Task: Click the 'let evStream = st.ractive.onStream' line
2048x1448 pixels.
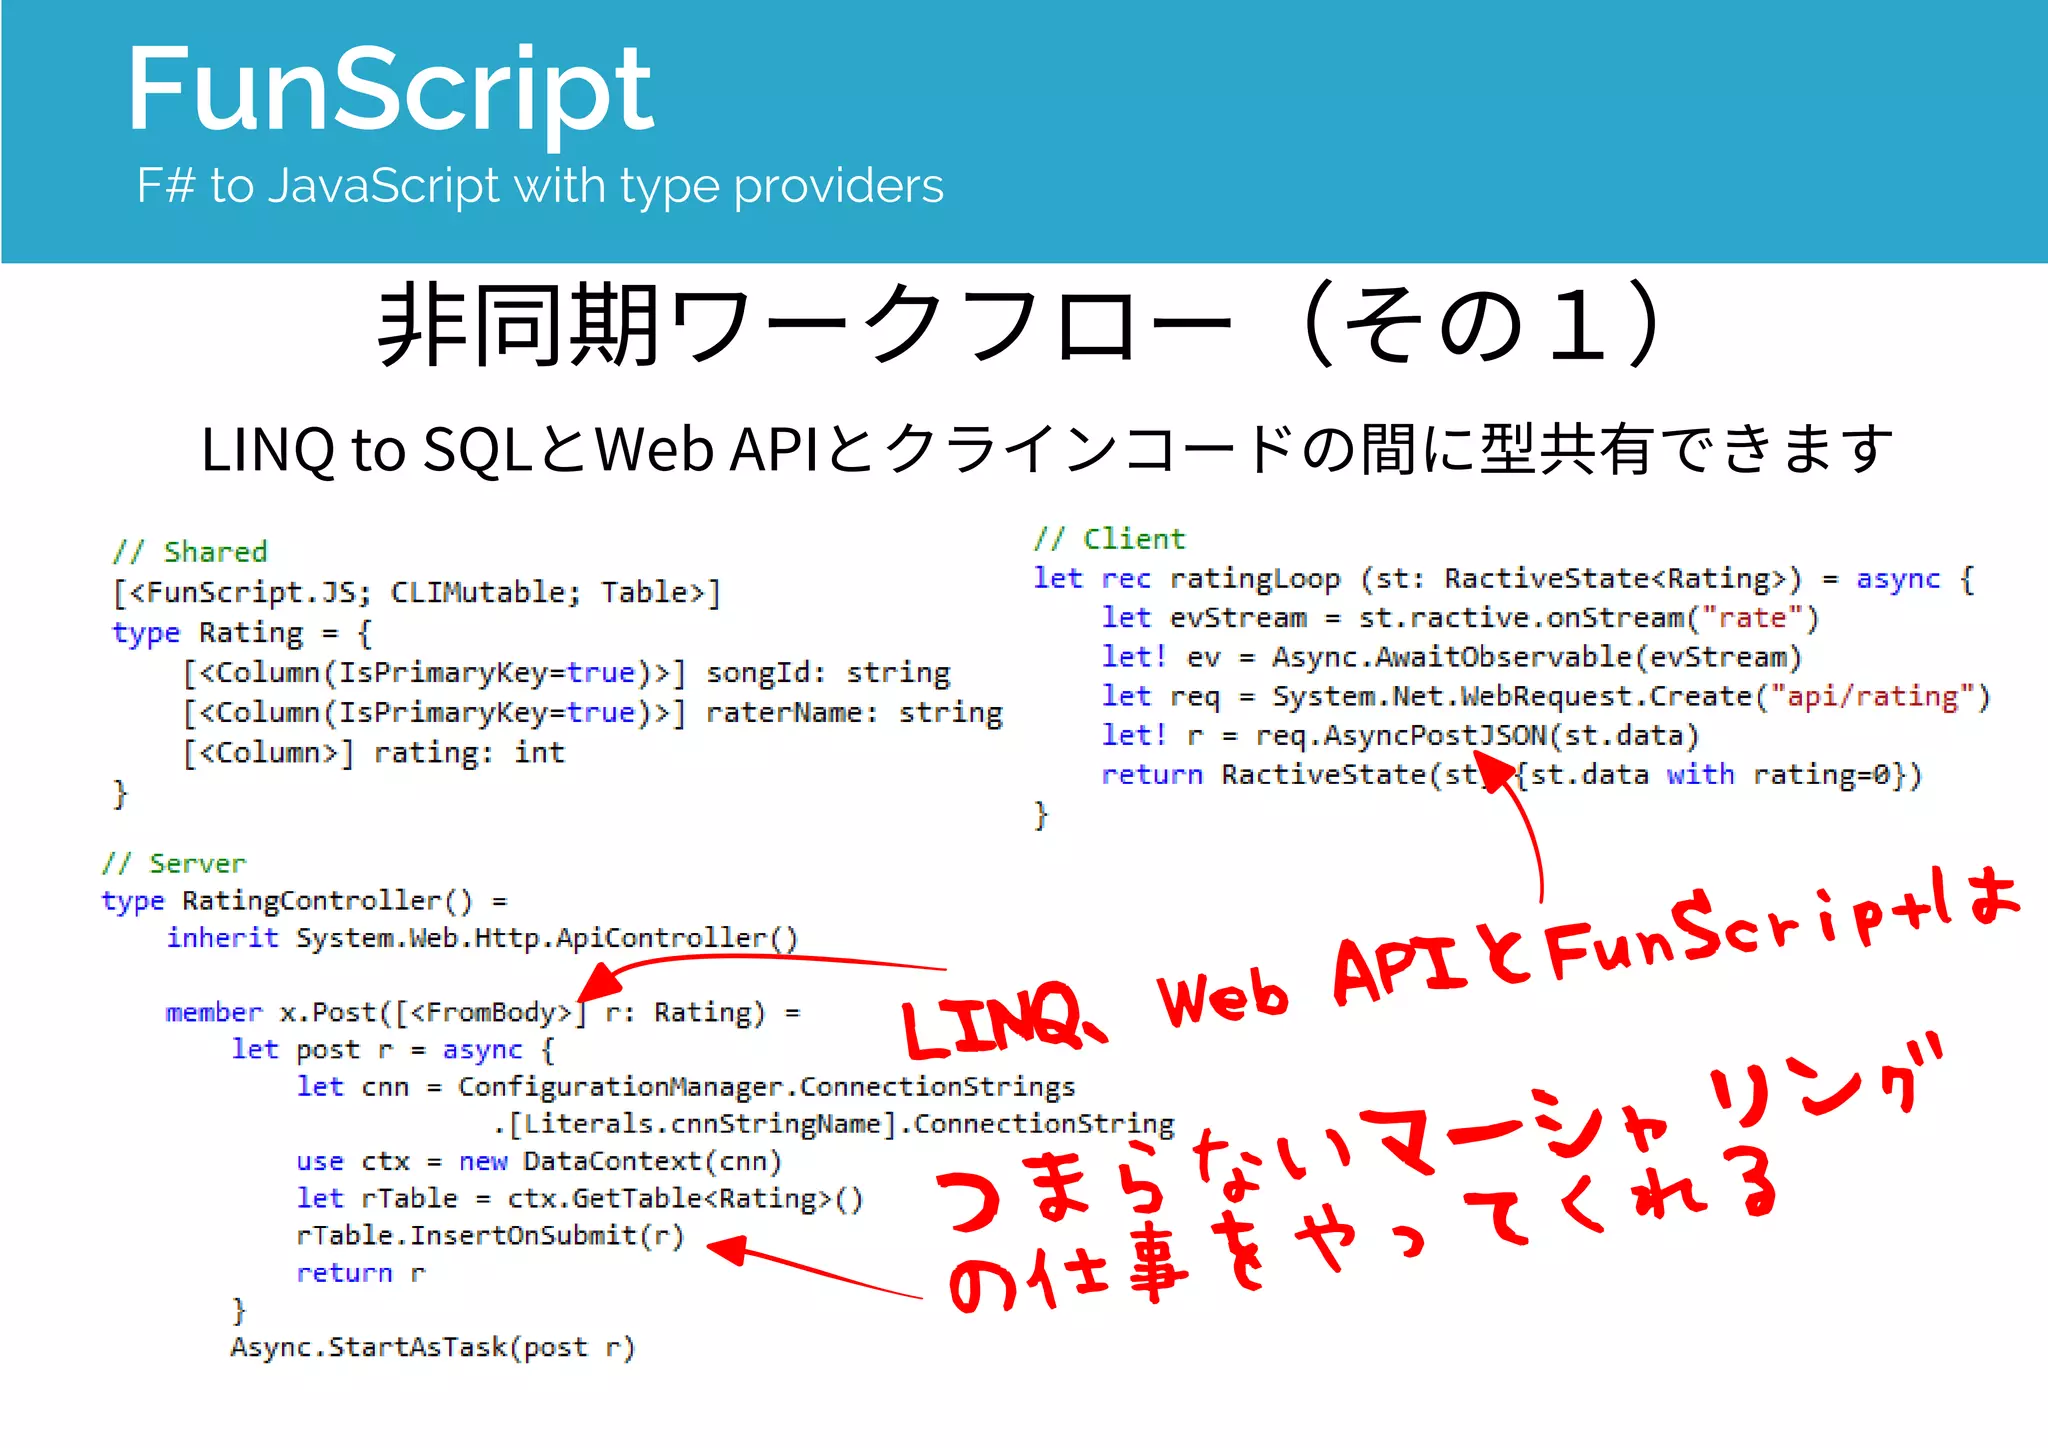Action: click(x=1460, y=618)
